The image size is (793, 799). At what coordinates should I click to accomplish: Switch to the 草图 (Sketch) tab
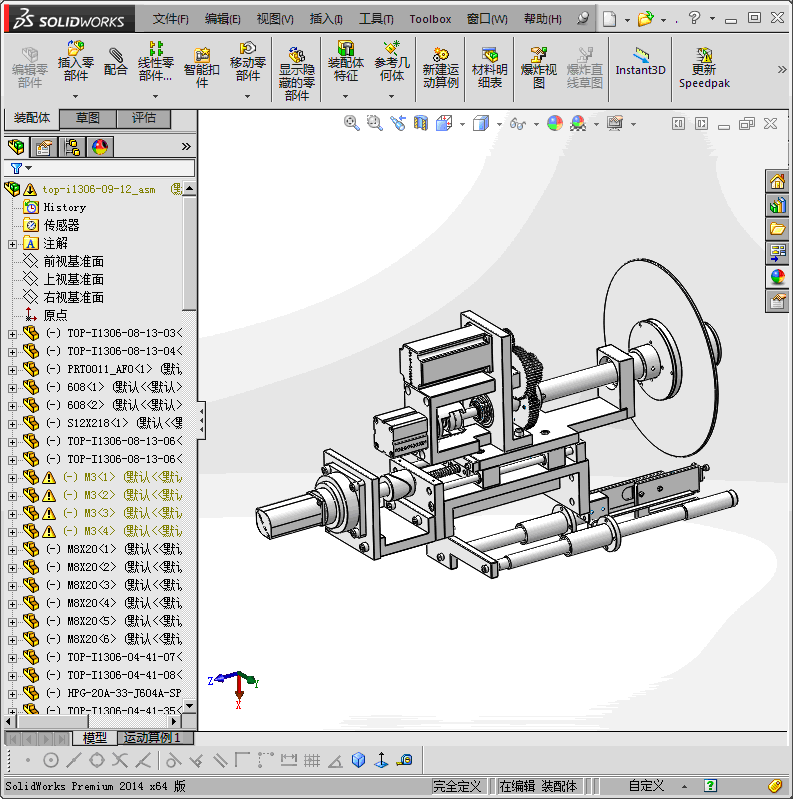tap(88, 118)
